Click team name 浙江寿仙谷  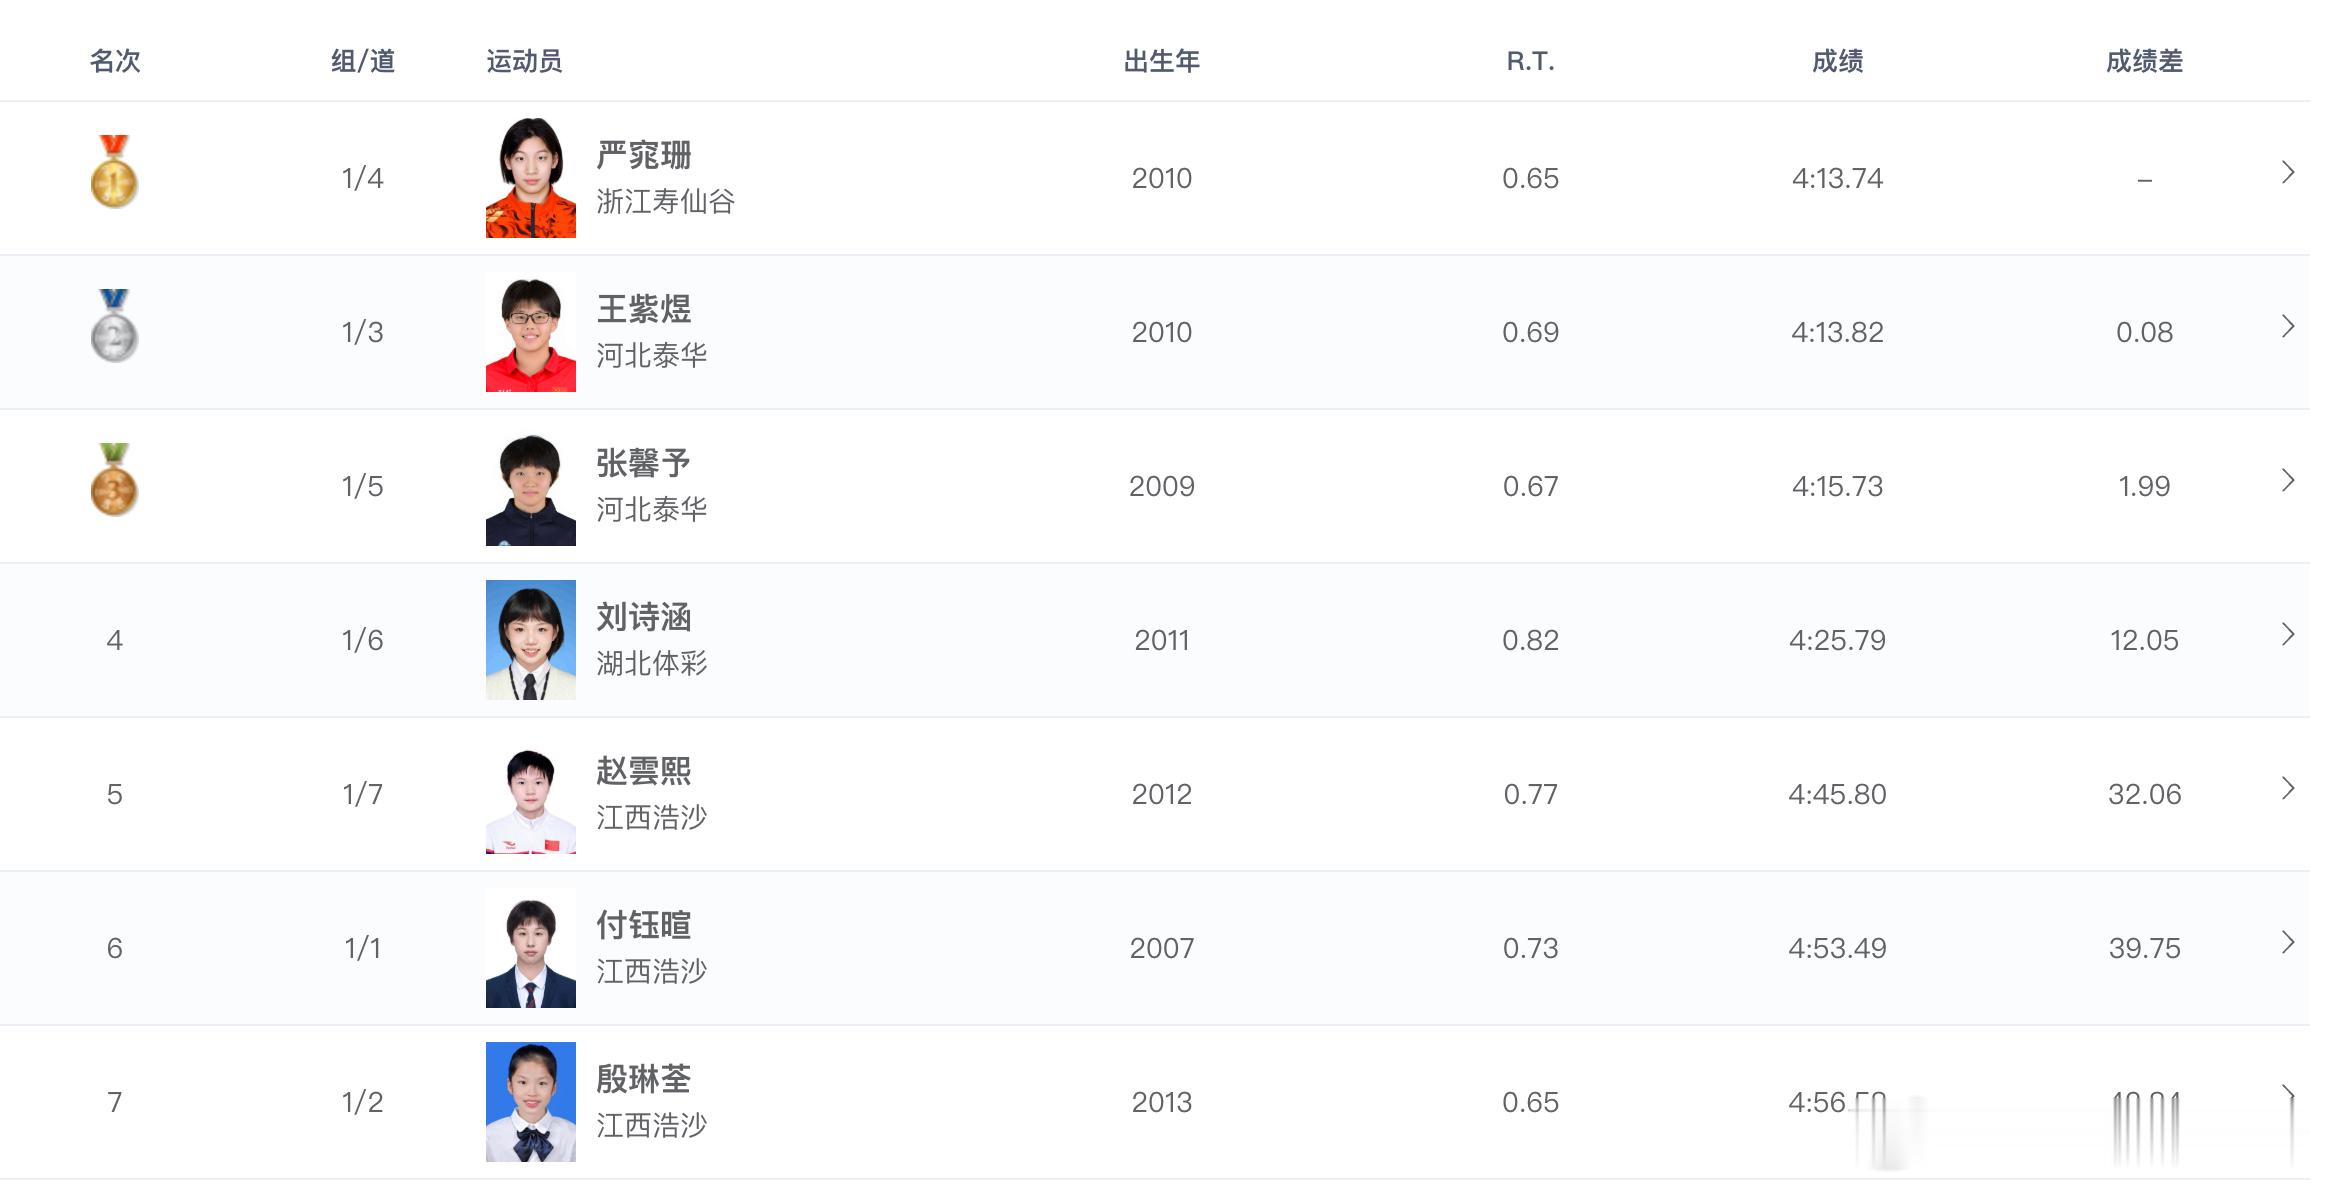666,201
